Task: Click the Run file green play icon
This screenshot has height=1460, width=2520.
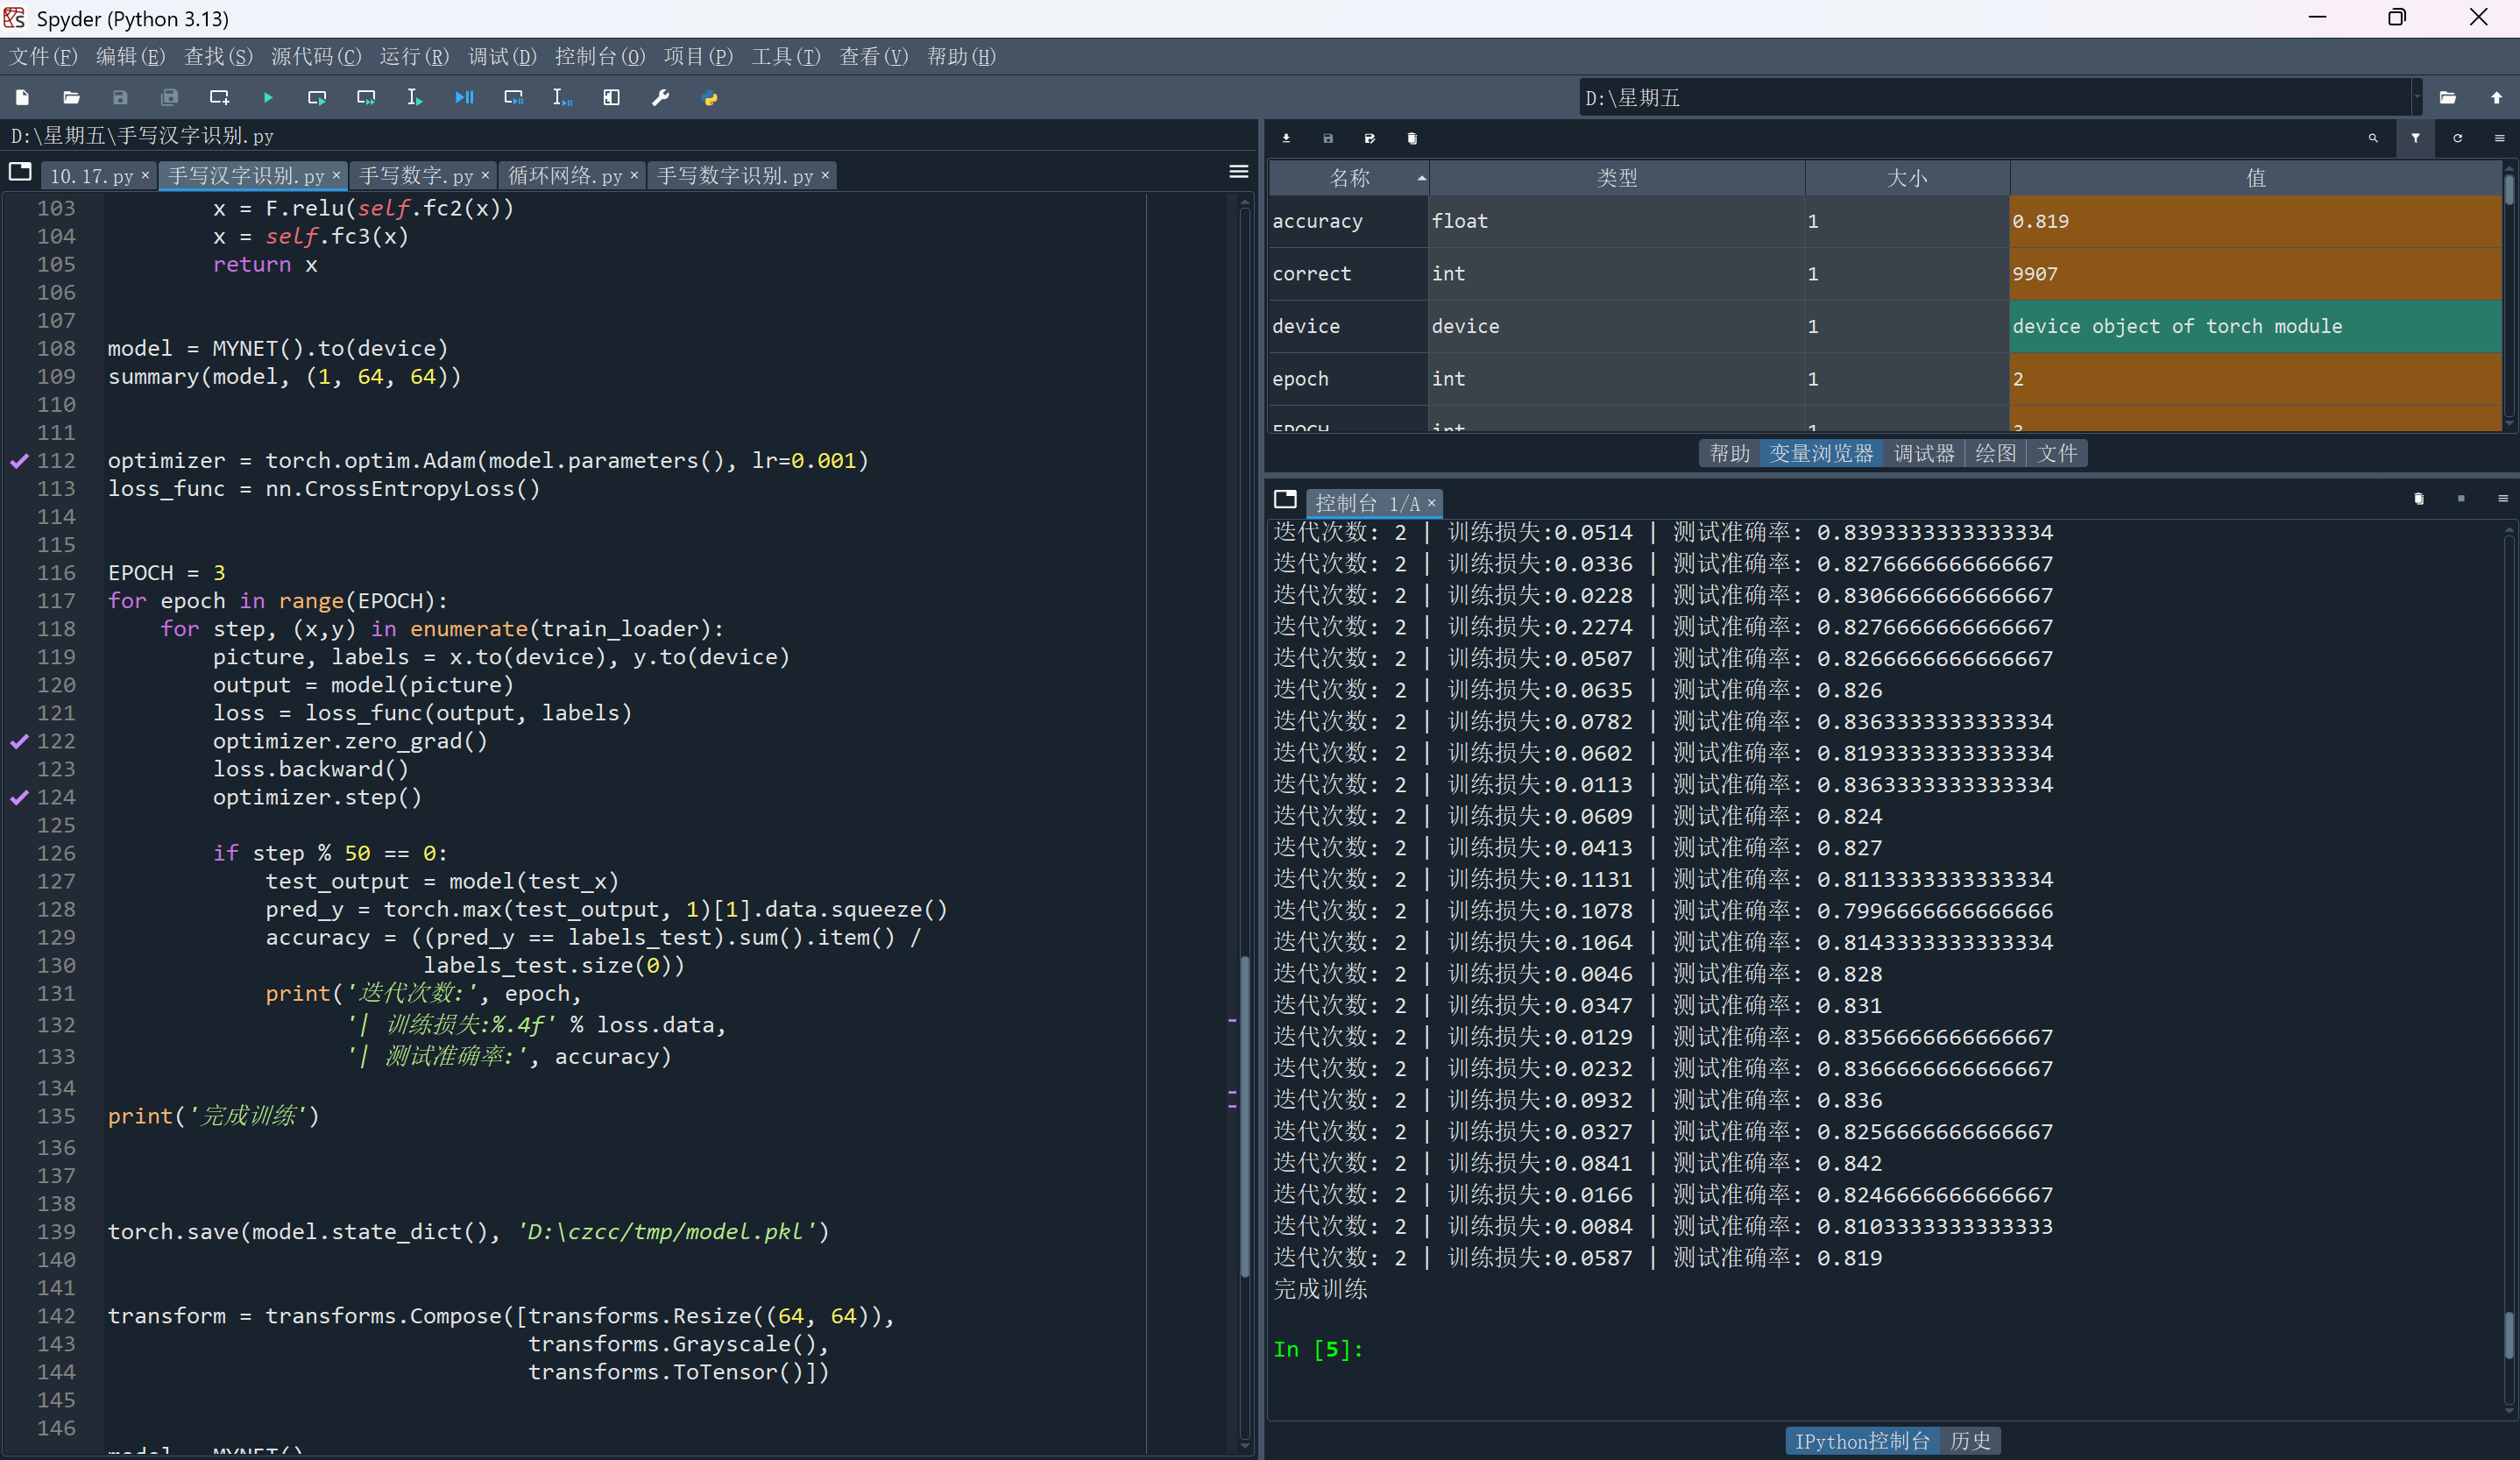Action: 268,98
